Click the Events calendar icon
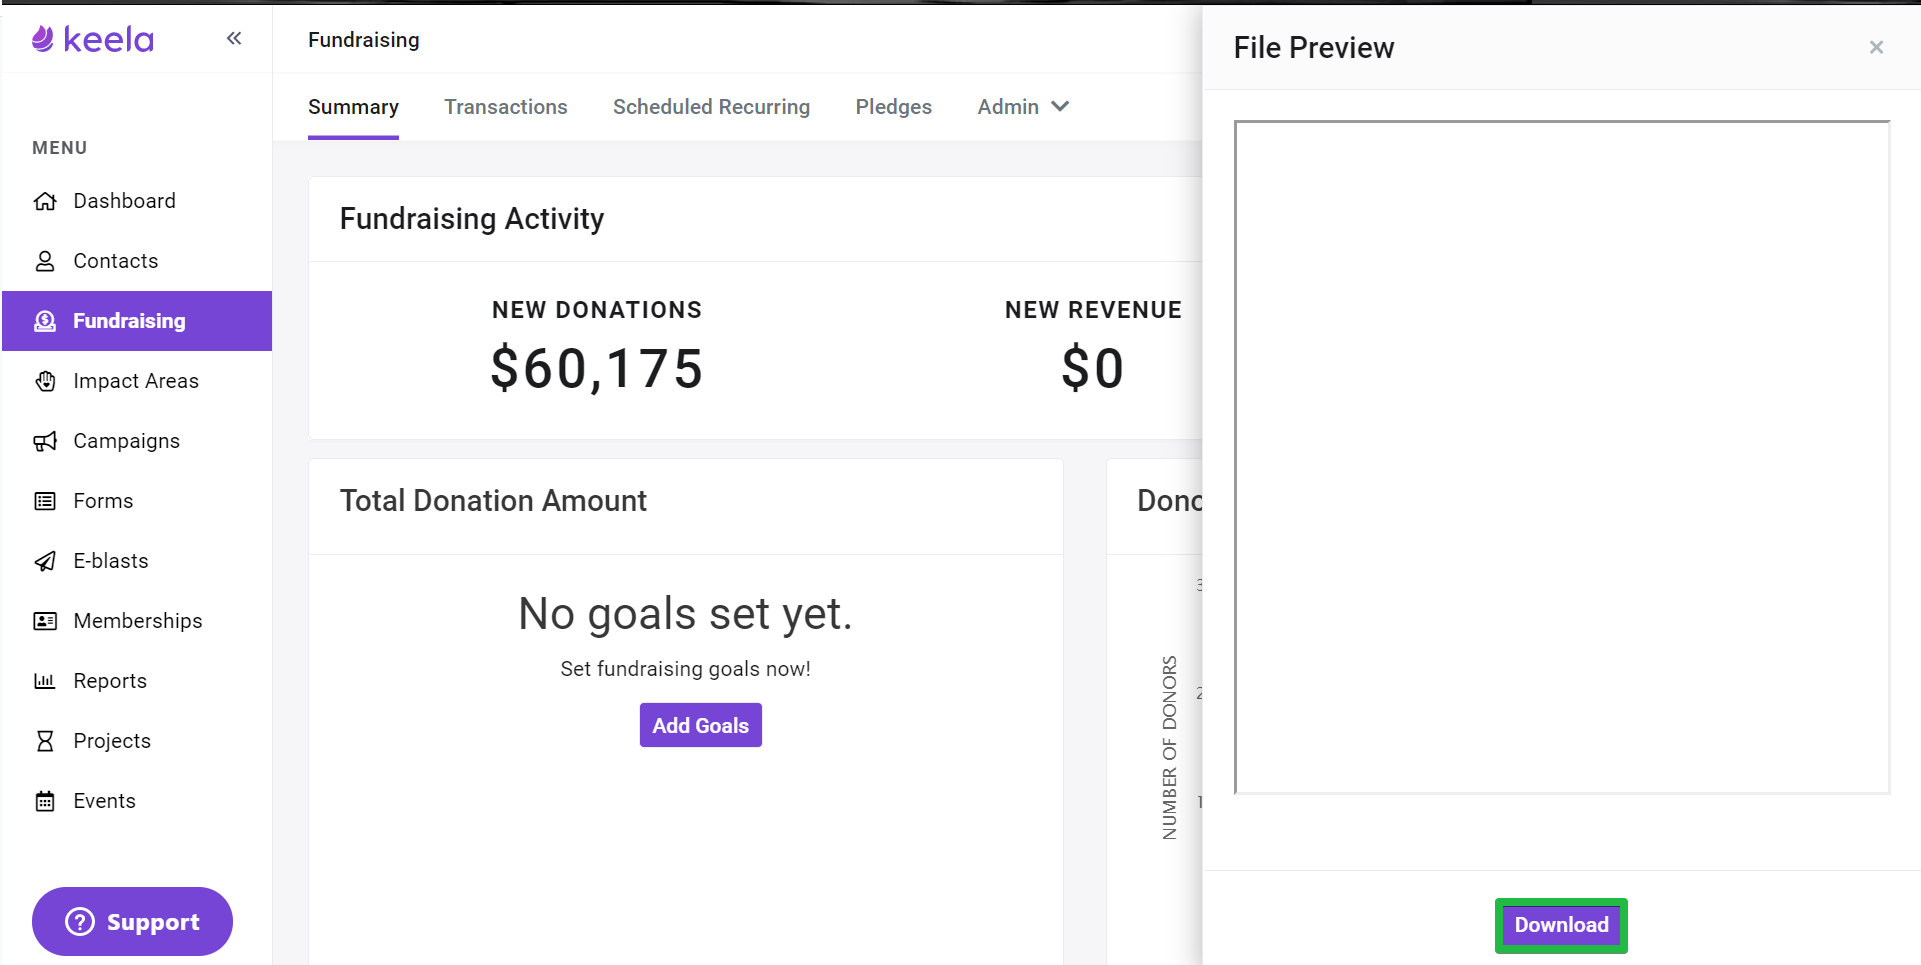The width and height of the screenshot is (1921, 965). [45, 801]
